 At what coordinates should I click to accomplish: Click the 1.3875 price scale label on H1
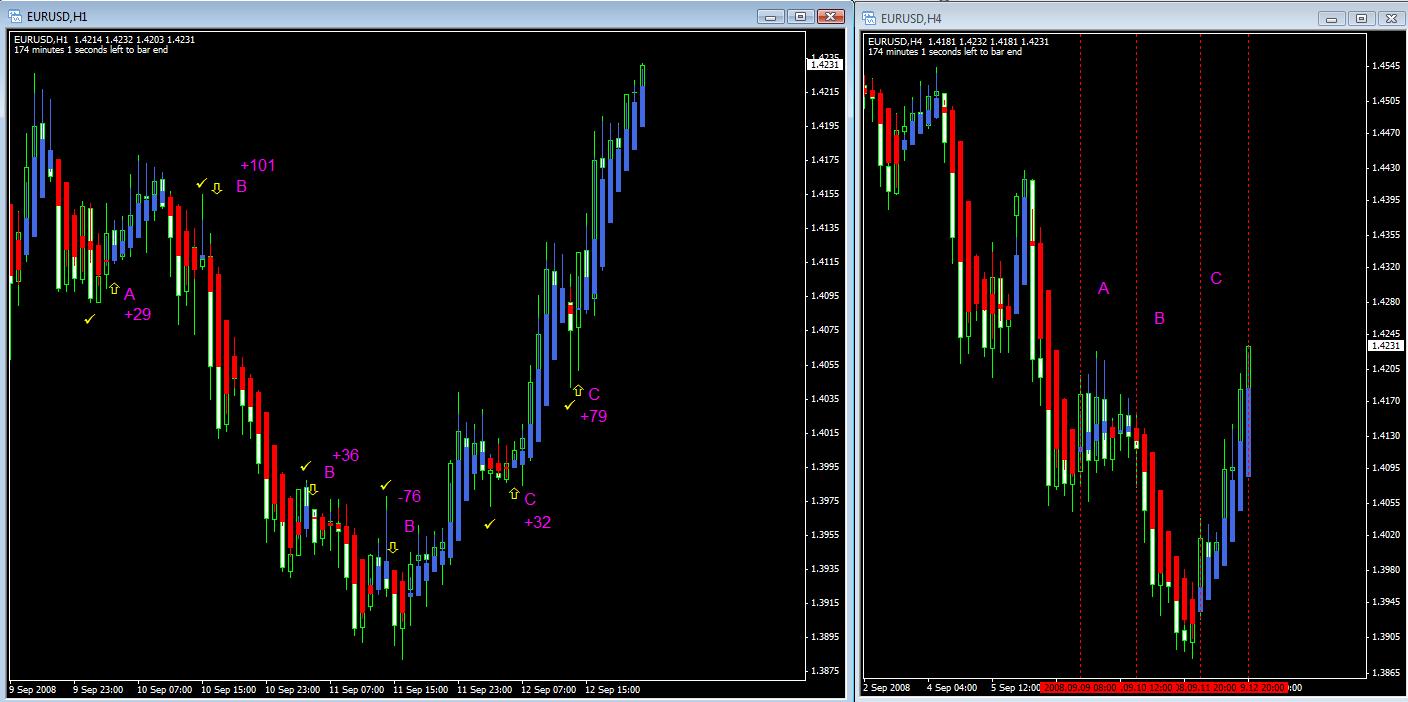(x=827, y=671)
